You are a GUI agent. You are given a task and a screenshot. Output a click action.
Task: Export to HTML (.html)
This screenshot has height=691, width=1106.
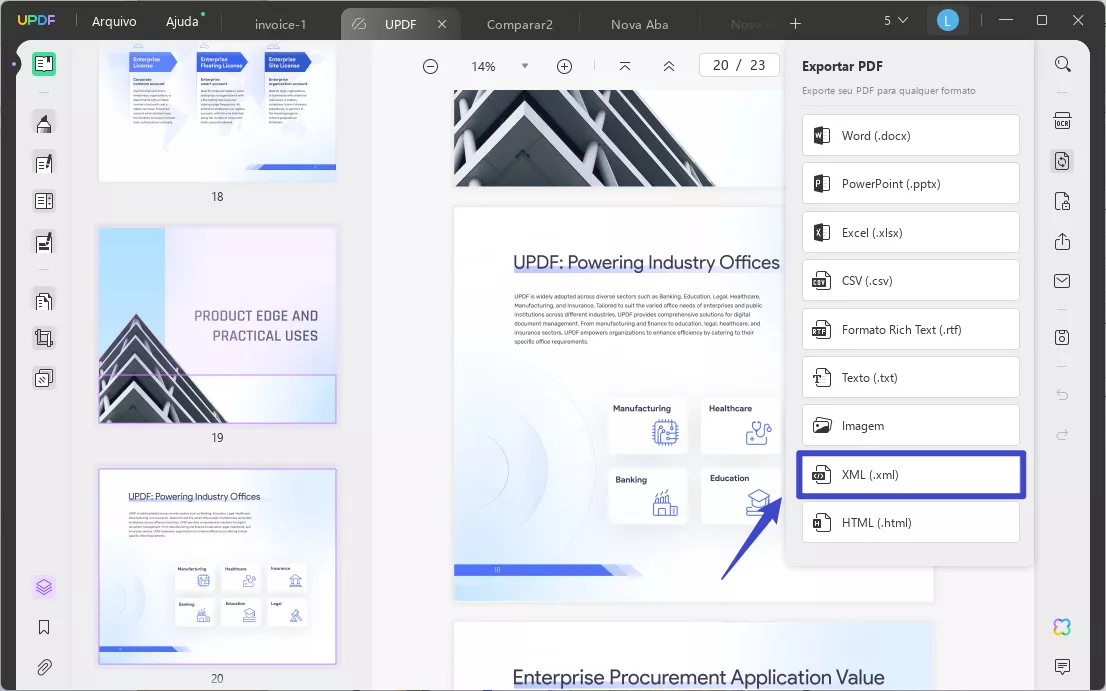coord(911,522)
